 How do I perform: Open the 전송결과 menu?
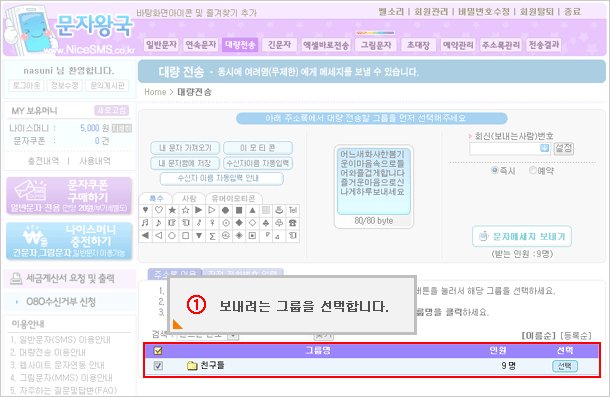click(x=544, y=45)
